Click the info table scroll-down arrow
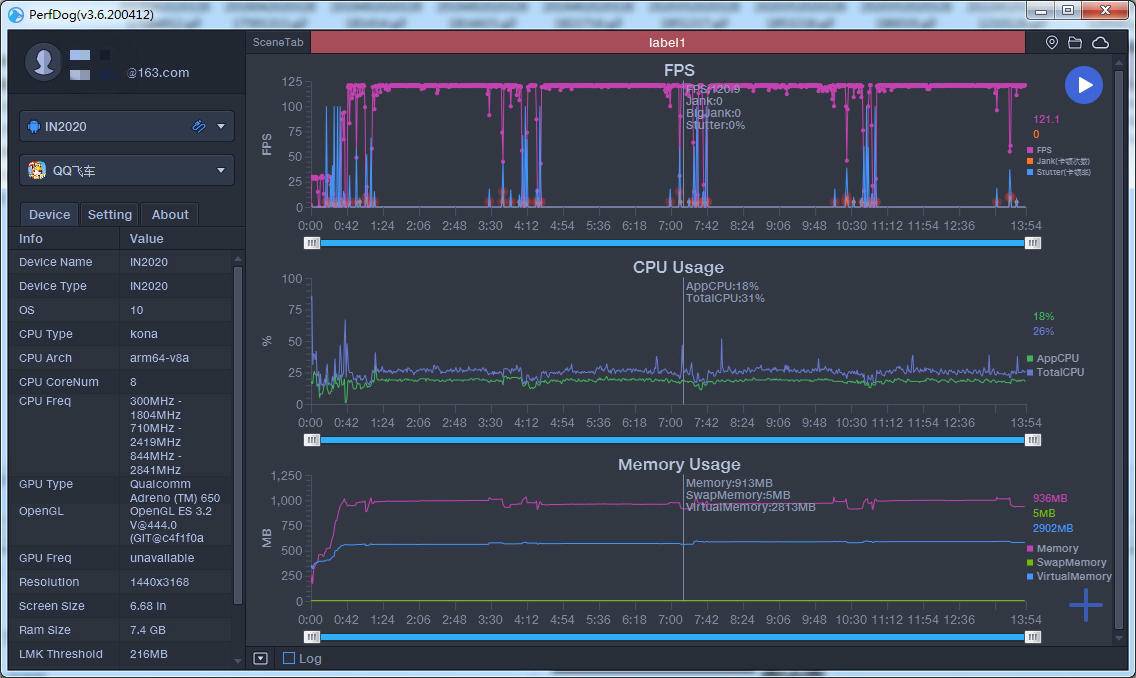Screen dimensions: 1136x678 pyautogui.click(x=238, y=661)
